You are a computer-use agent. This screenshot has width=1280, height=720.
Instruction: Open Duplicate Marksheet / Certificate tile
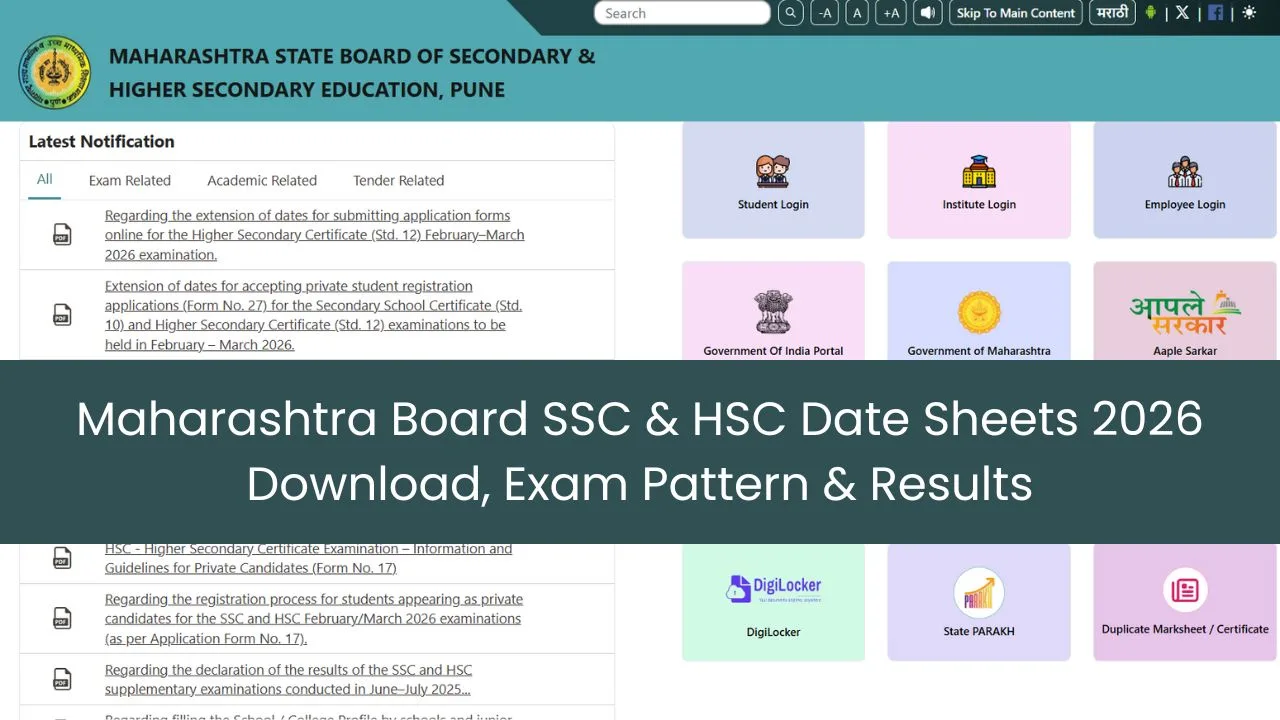coord(1184,601)
